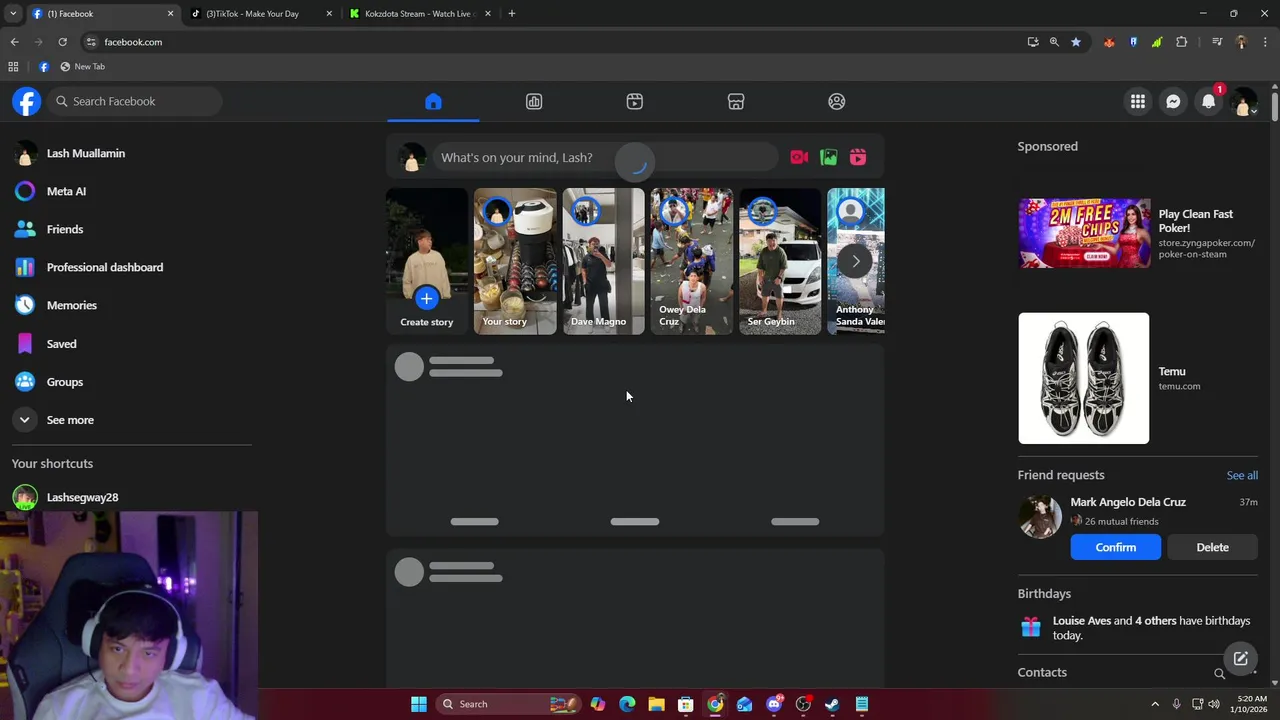Open the media controls icon
Screen dimensions: 1280x720
[x=1217, y=42]
